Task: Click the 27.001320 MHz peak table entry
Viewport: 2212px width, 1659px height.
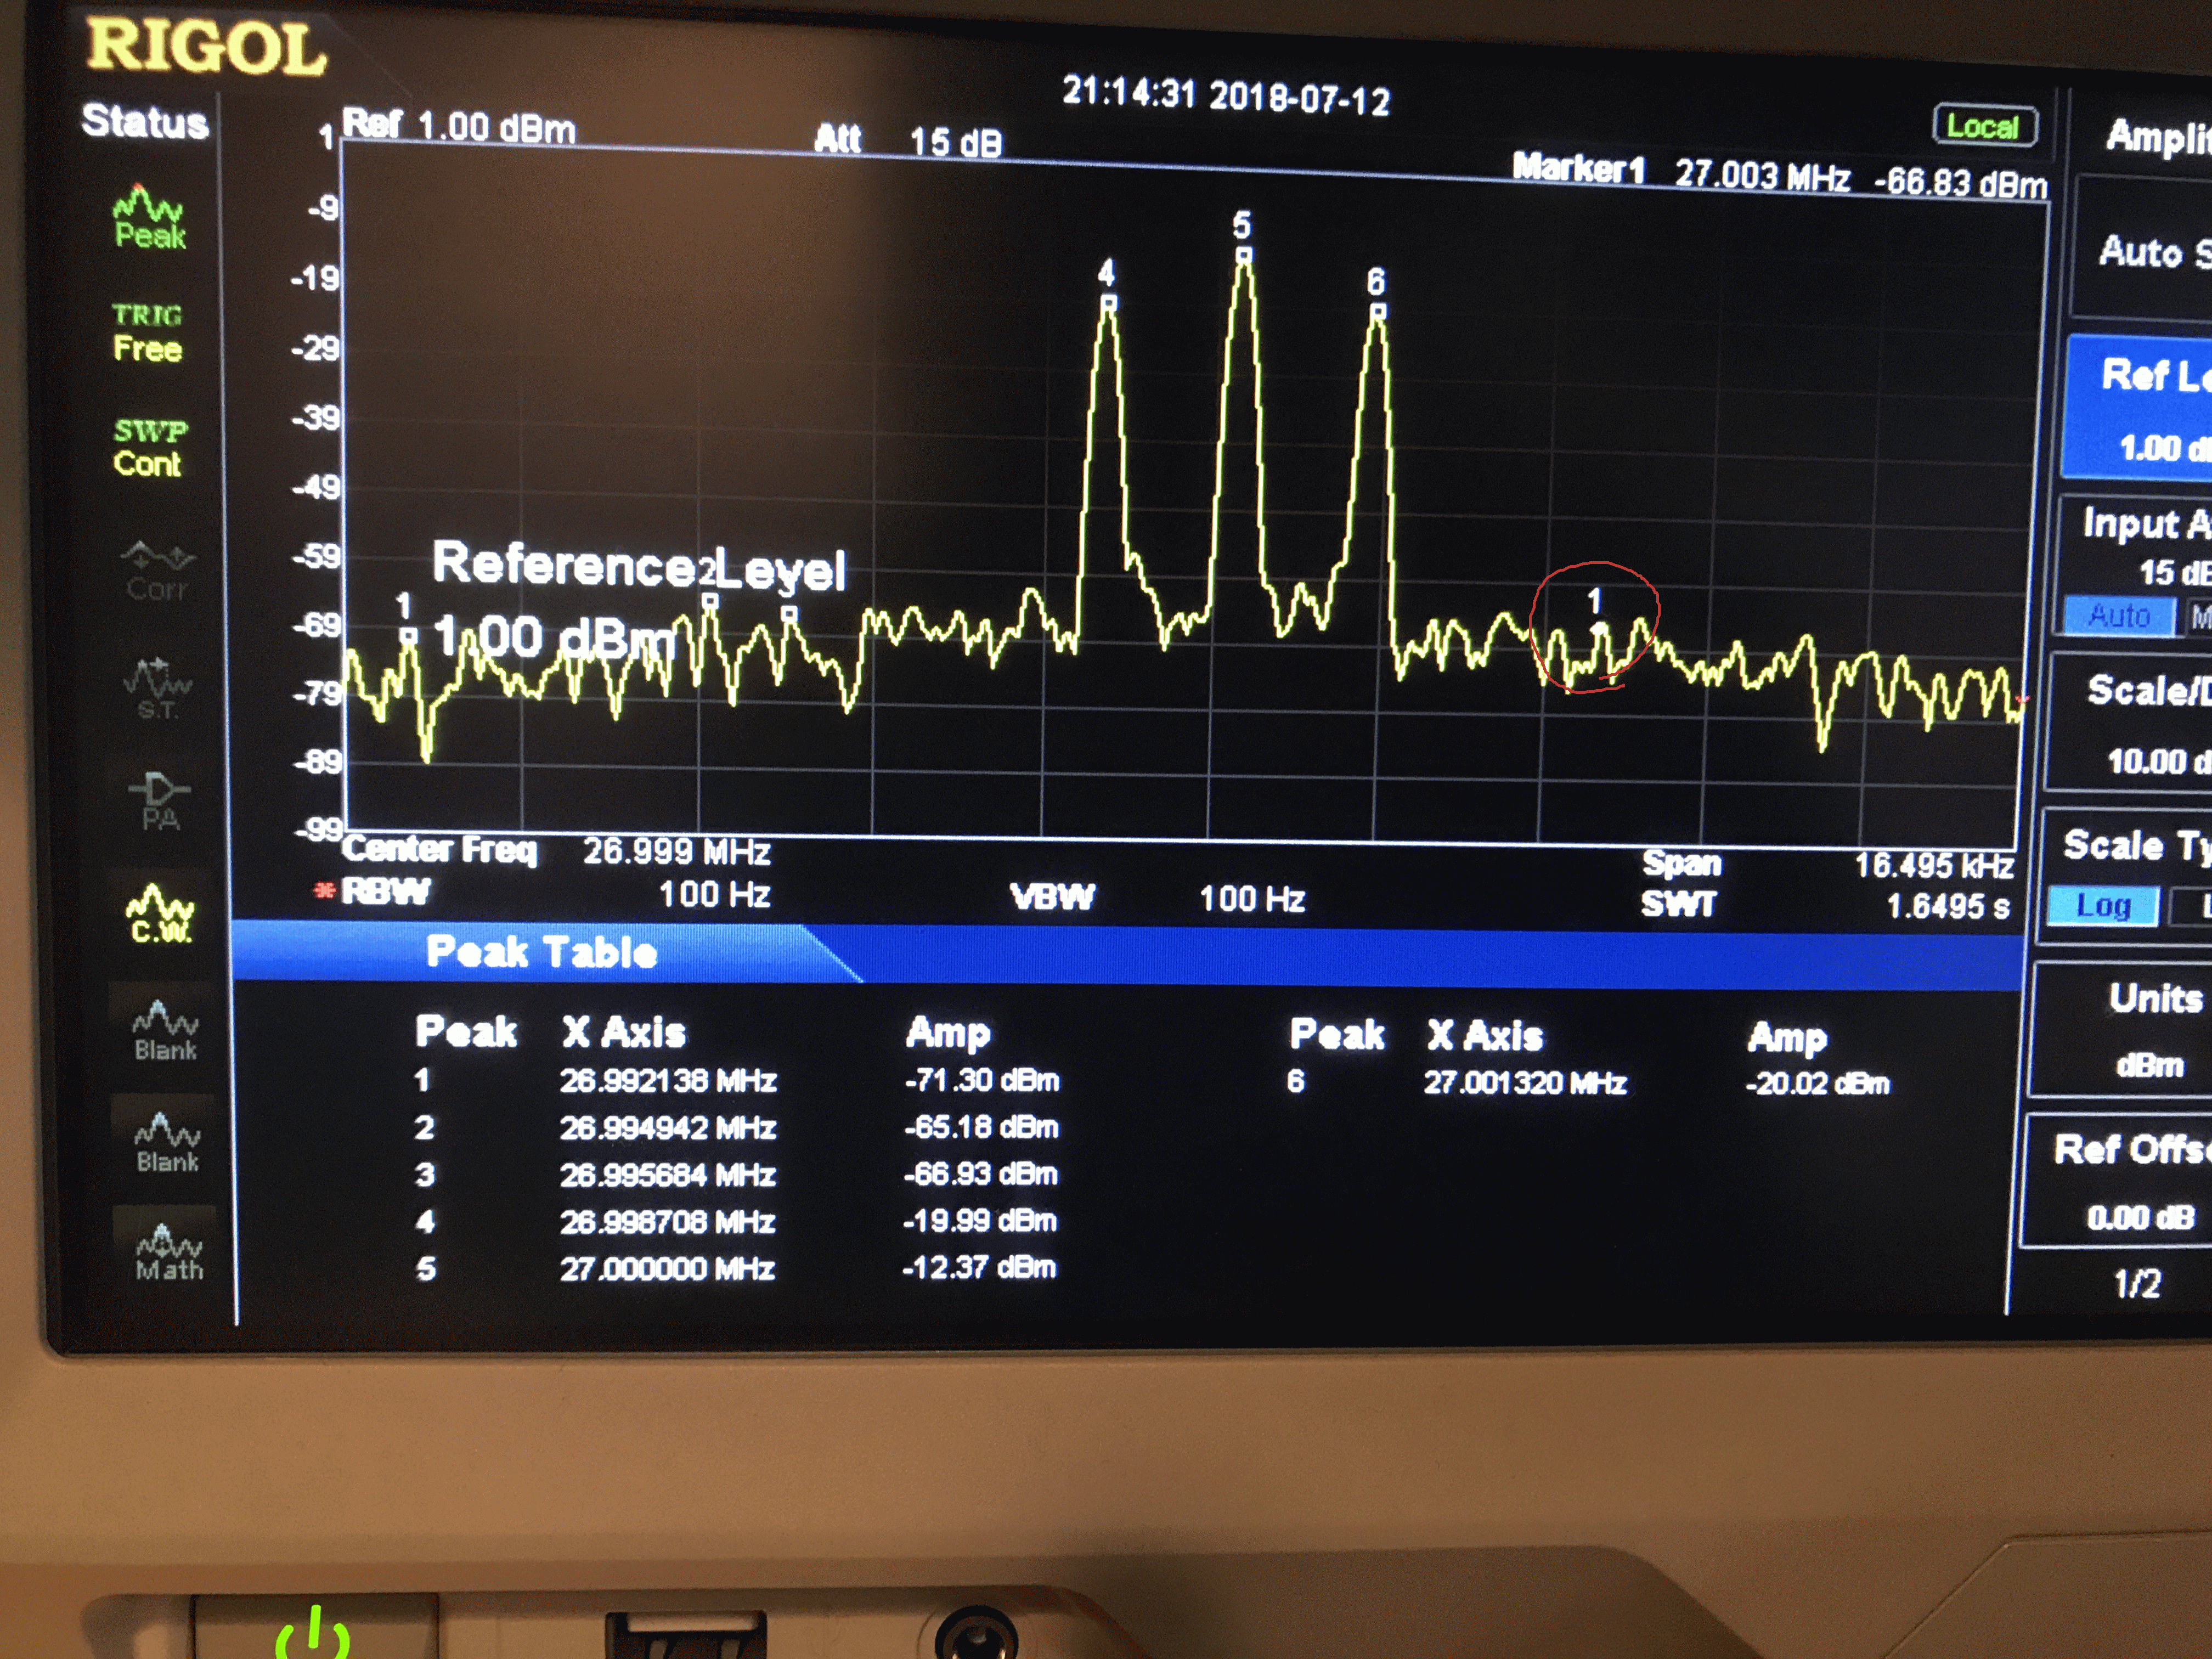Action: point(1526,1082)
